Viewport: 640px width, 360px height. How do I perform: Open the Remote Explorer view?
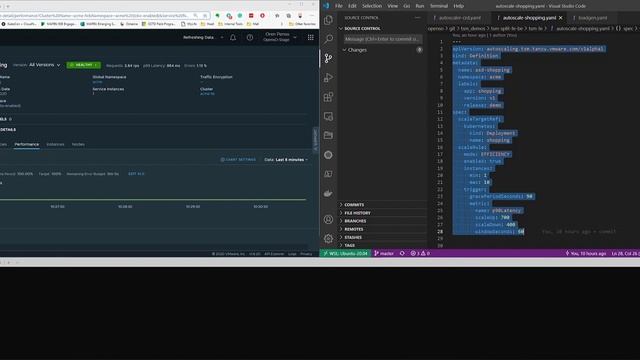[x=328, y=116]
